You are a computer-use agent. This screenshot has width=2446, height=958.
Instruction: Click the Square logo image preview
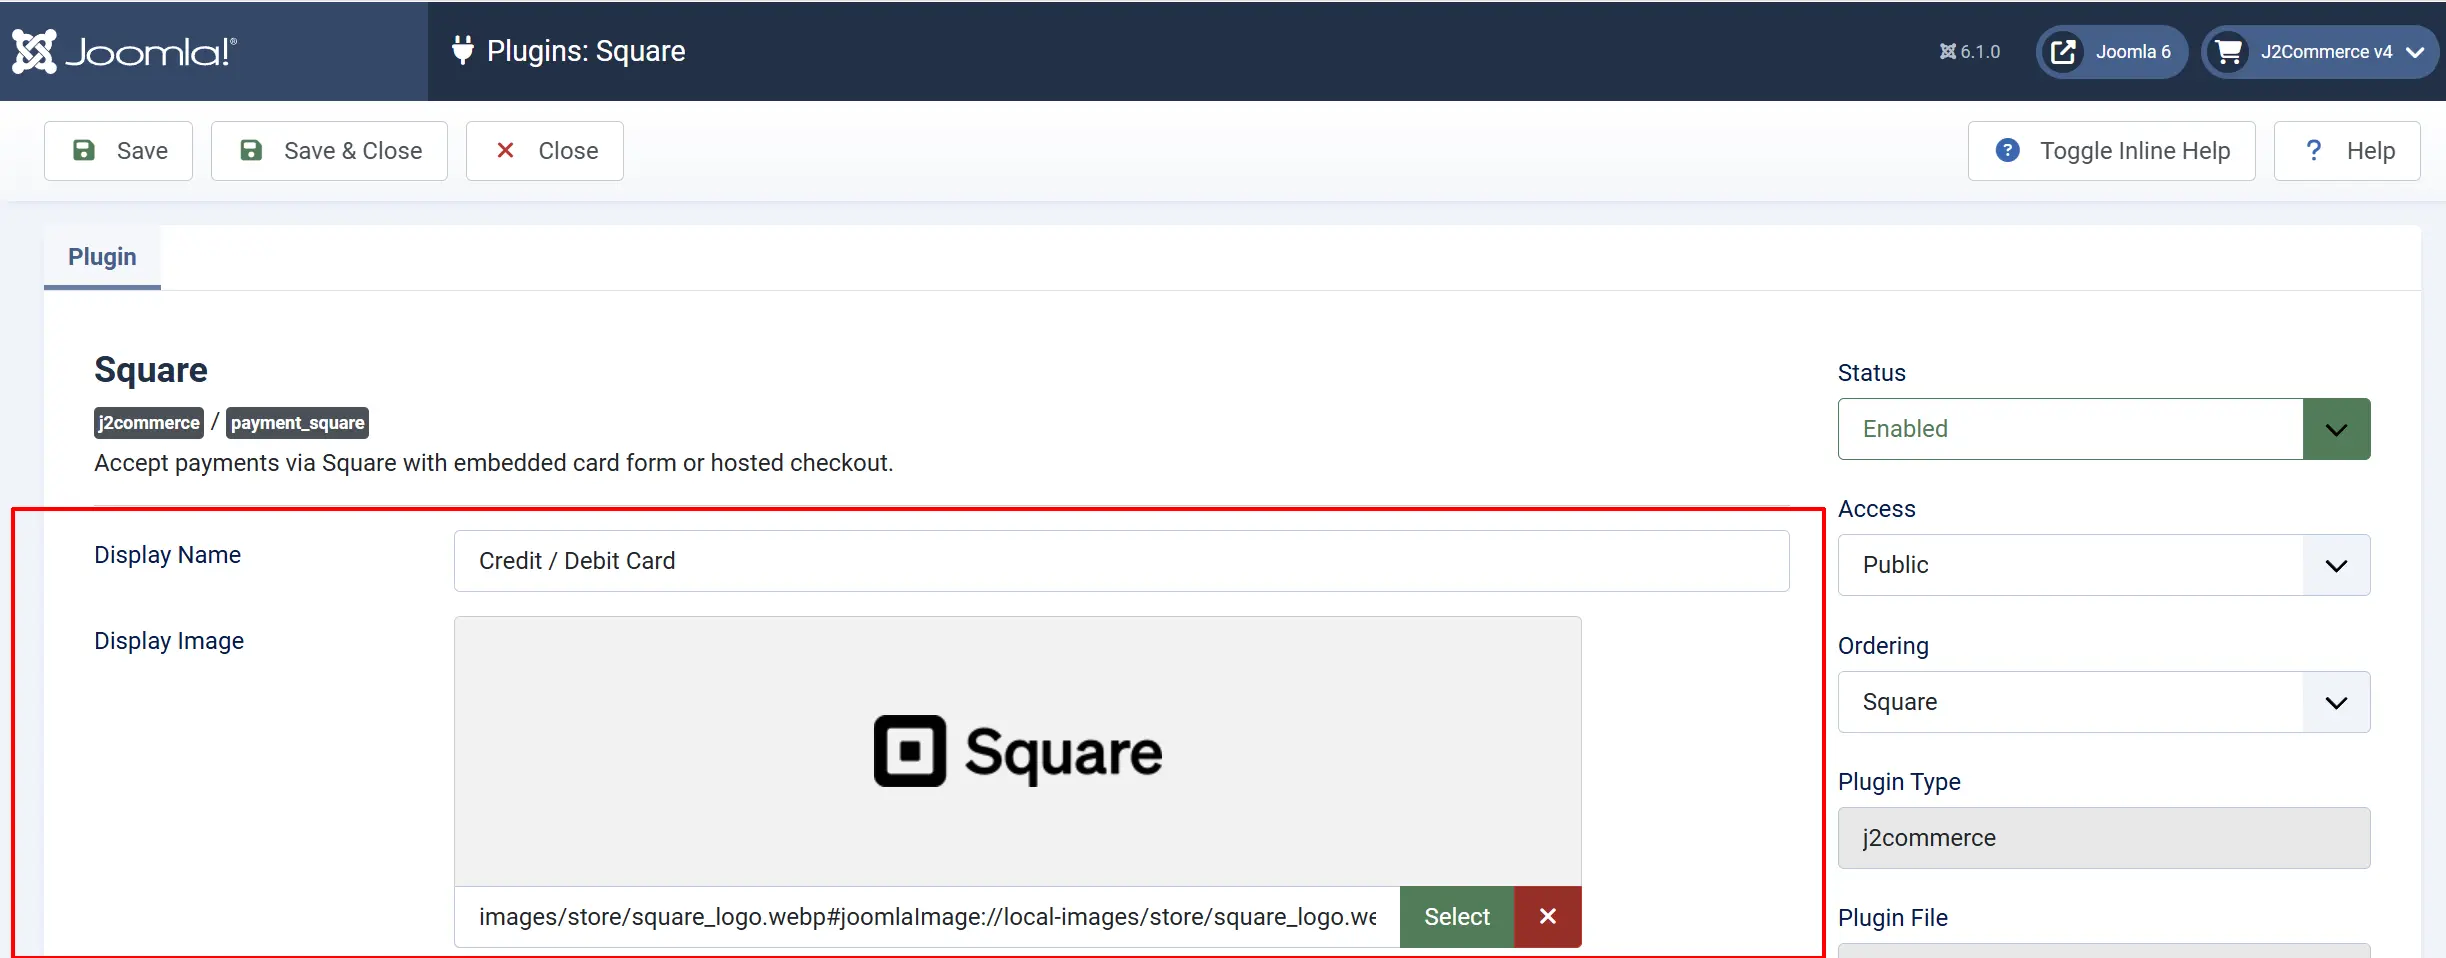tap(1018, 751)
